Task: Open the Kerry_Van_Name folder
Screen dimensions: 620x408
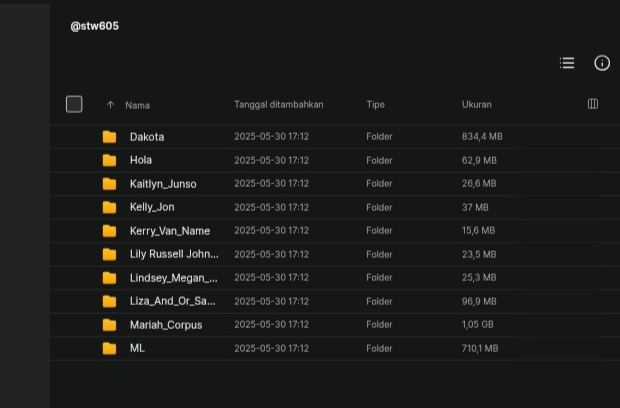Action: [x=170, y=231]
